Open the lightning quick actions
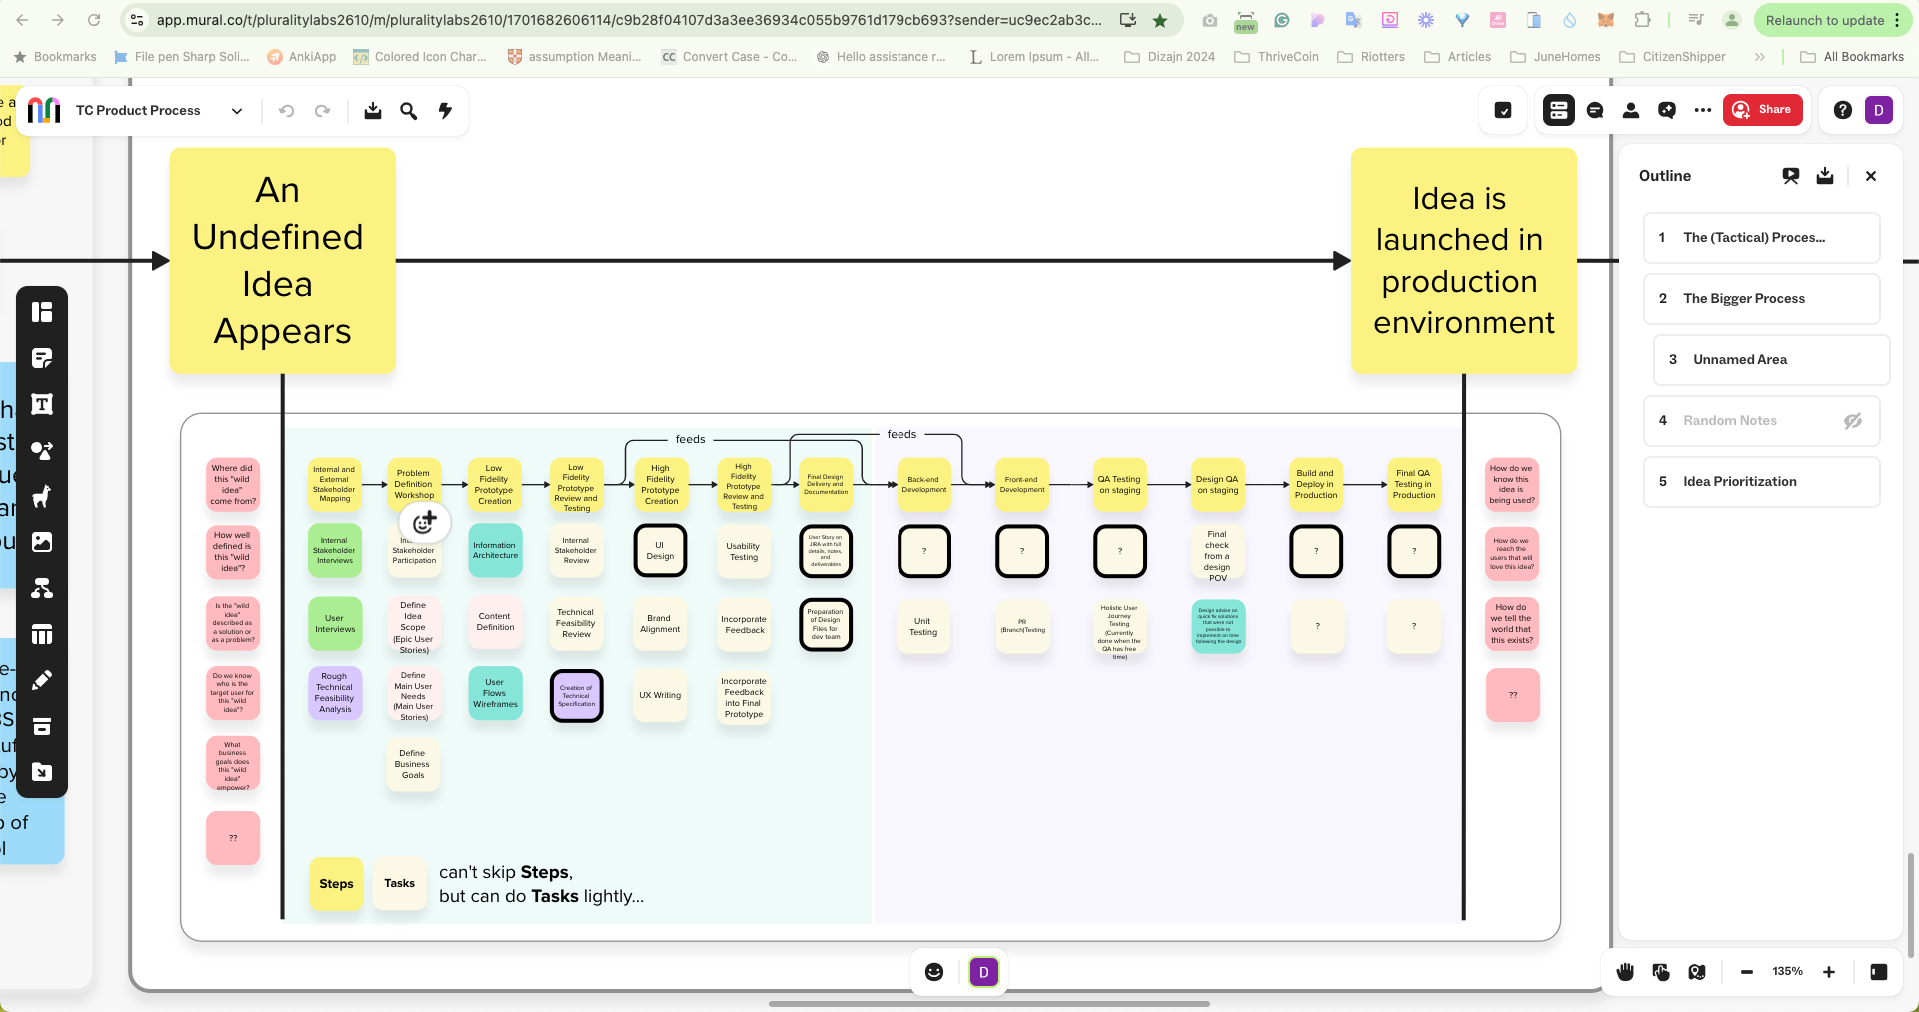 445,111
